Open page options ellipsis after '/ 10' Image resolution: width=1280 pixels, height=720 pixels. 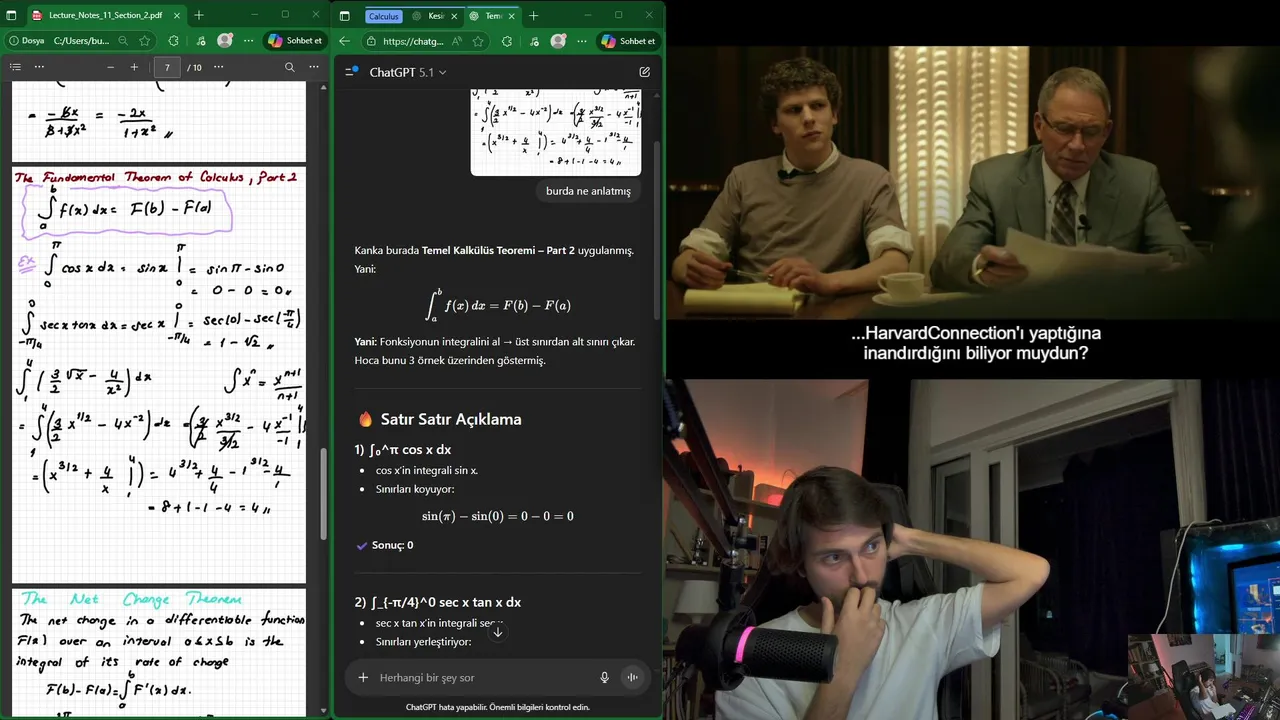(x=218, y=67)
